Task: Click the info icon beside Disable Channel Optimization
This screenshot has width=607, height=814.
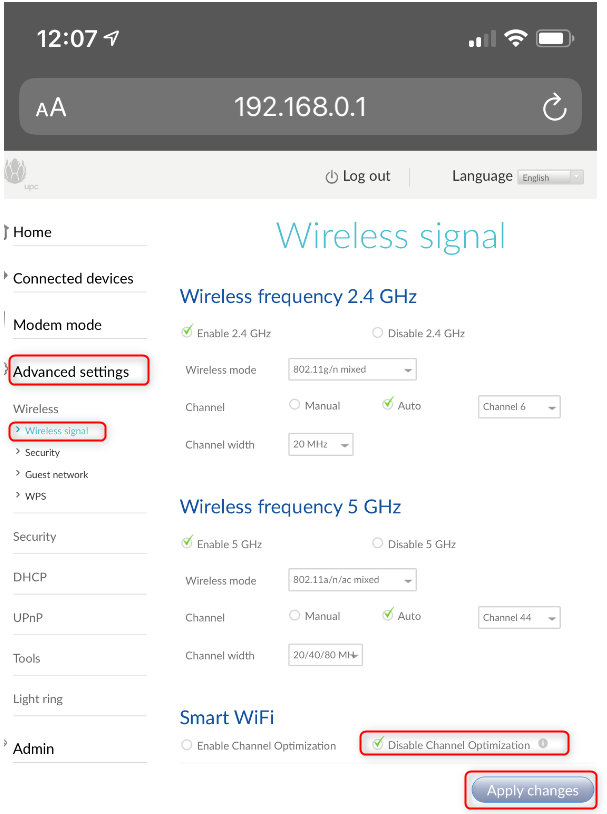Action: point(543,744)
